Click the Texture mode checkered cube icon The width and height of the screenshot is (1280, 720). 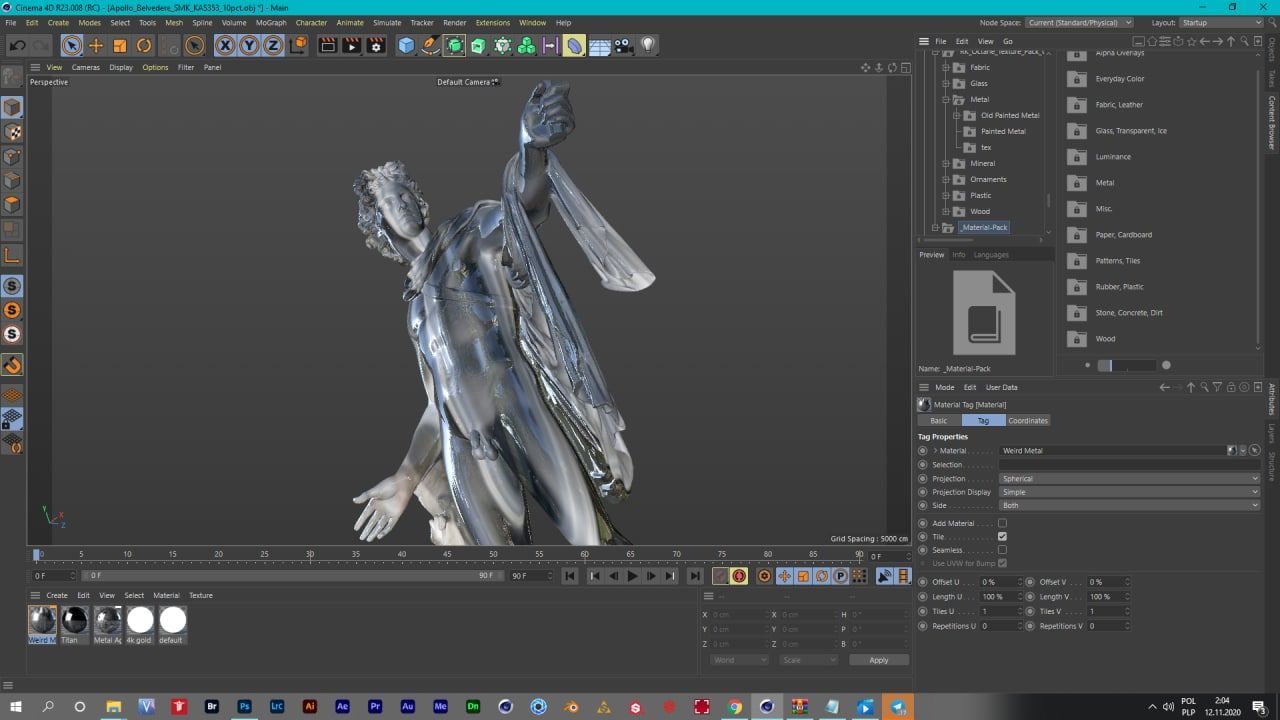[12, 132]
